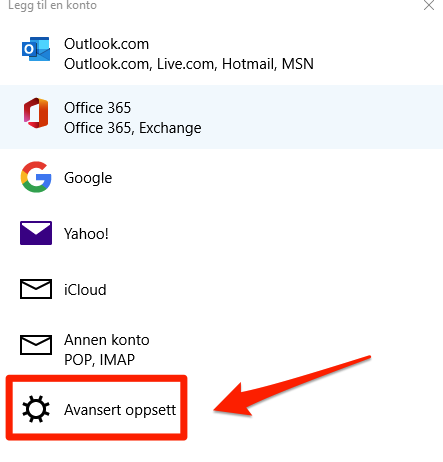Select the iCloud account label
Viewport: 443px width, 462px height.
(x=85, y=290)
